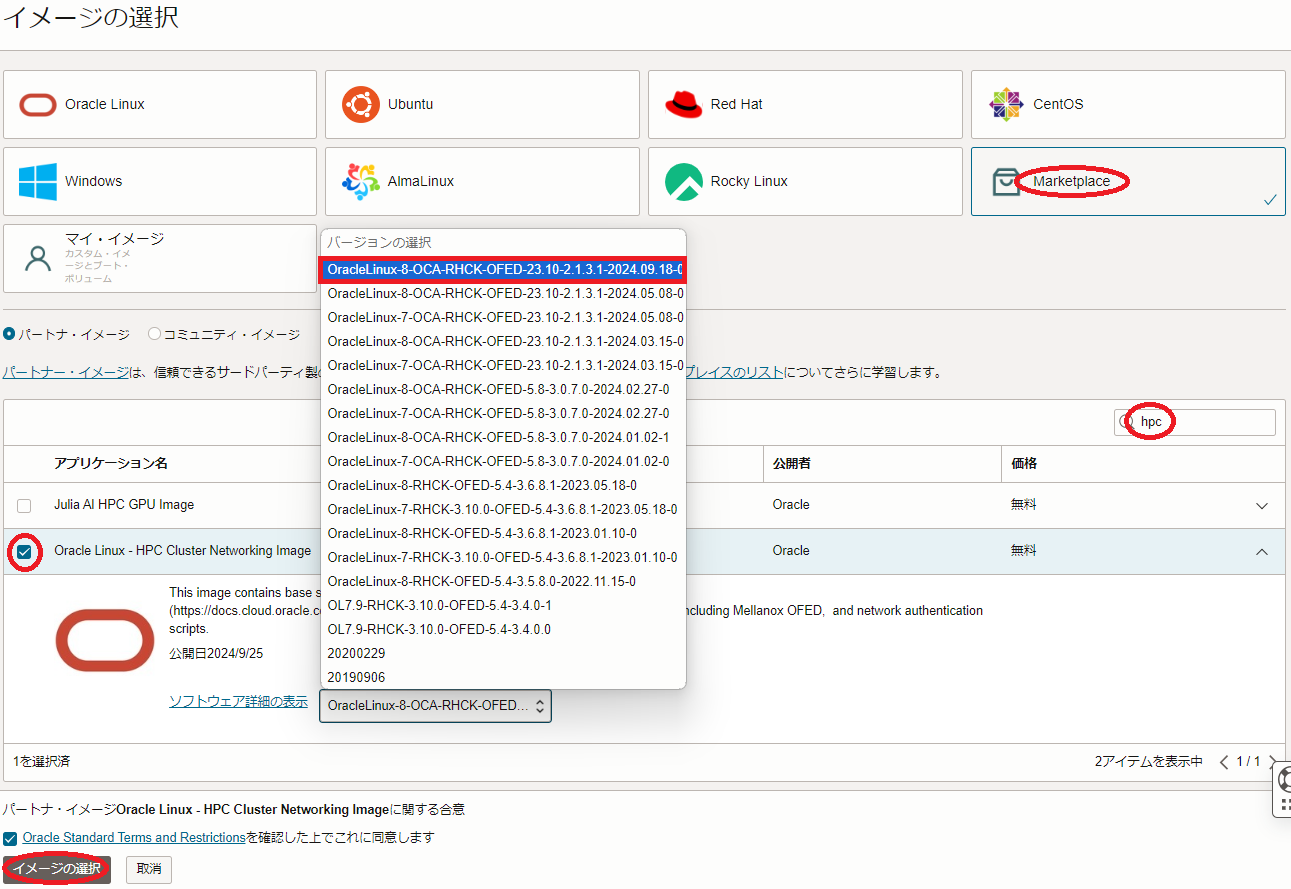This screenshot has height=889, width=1291.
Task: Pick the Red Hat image tile
Action: point(805,104)
